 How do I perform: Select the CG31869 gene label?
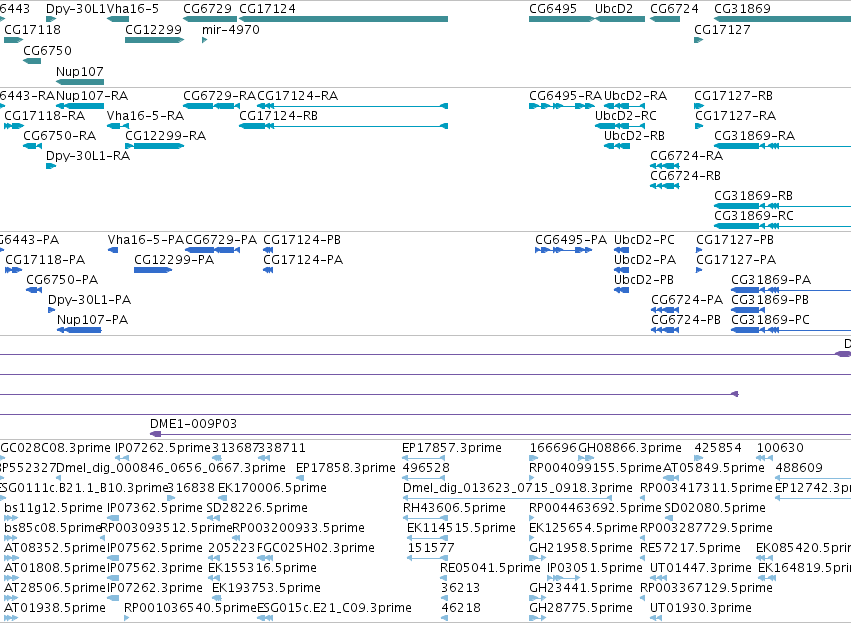point(742,9)
